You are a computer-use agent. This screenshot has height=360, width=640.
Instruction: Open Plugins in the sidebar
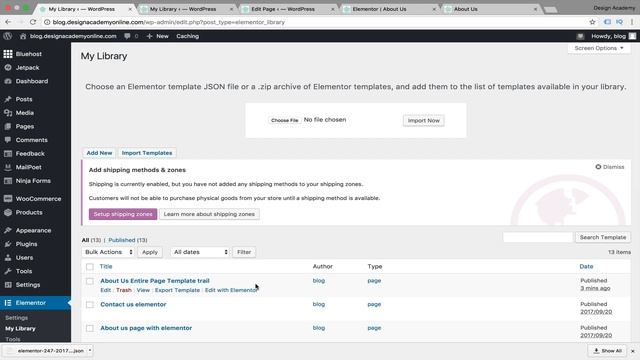tap(26, 244)
